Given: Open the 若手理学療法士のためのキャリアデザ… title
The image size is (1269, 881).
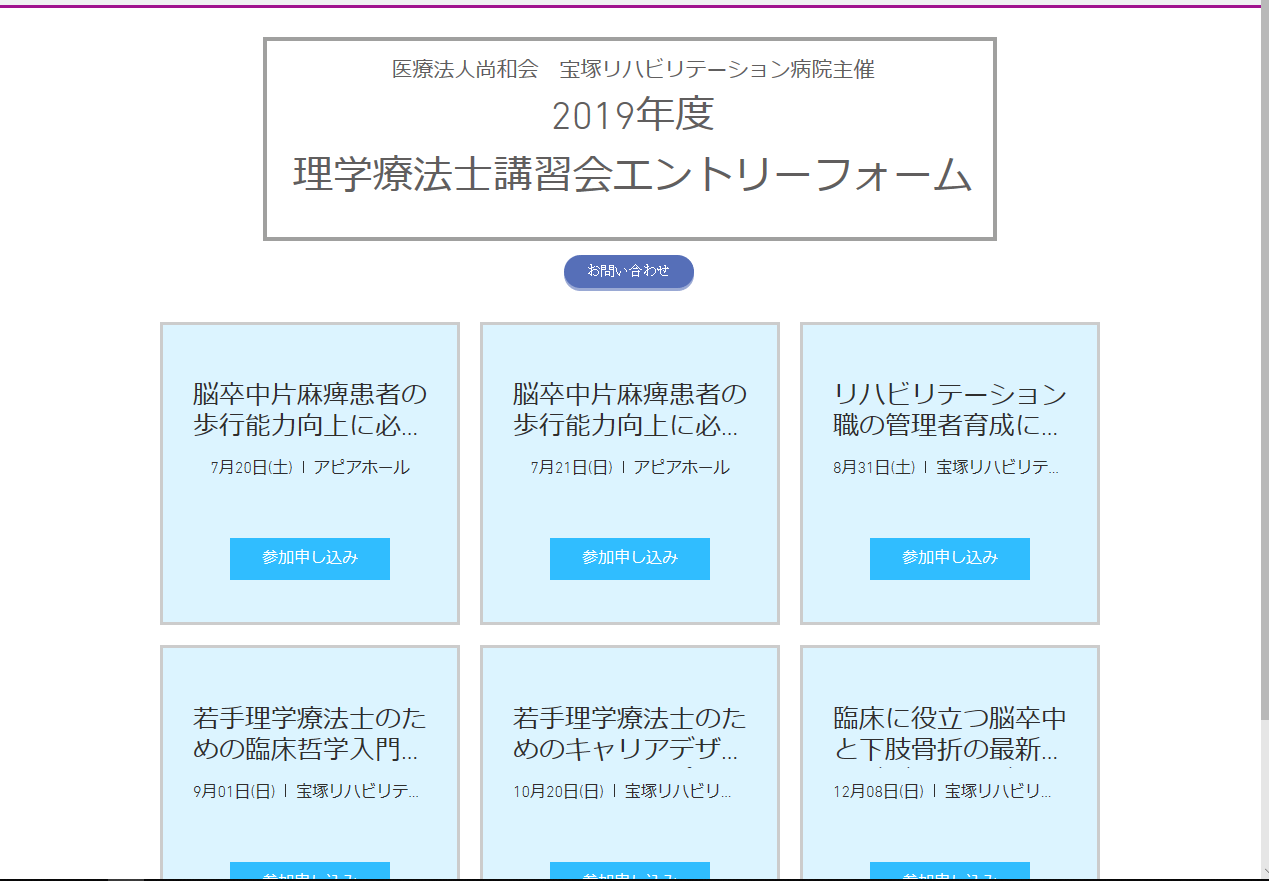Looking at the screenshot, I should pyautogui.click(x=630, y=734).
